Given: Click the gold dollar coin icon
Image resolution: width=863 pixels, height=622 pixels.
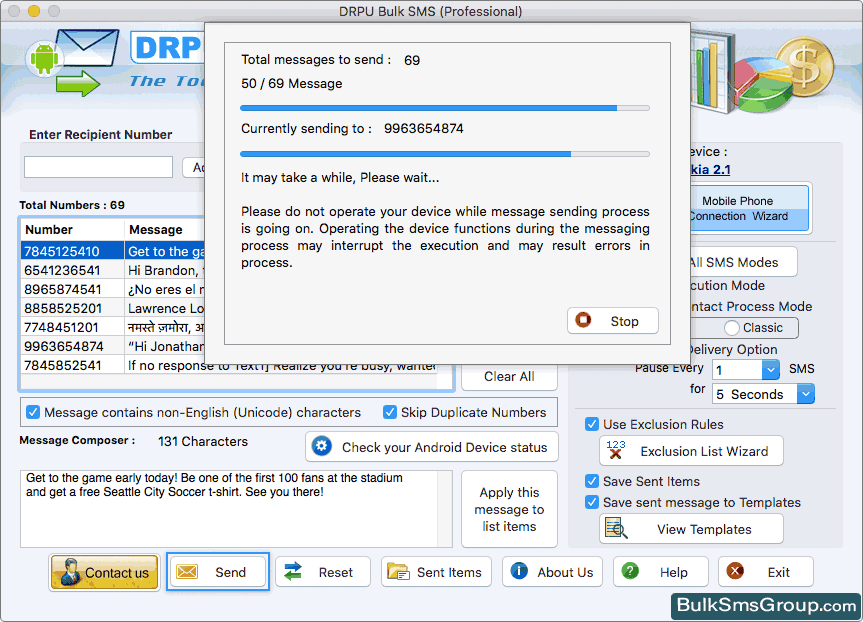Looking at the screenshot, I should 805,69.
